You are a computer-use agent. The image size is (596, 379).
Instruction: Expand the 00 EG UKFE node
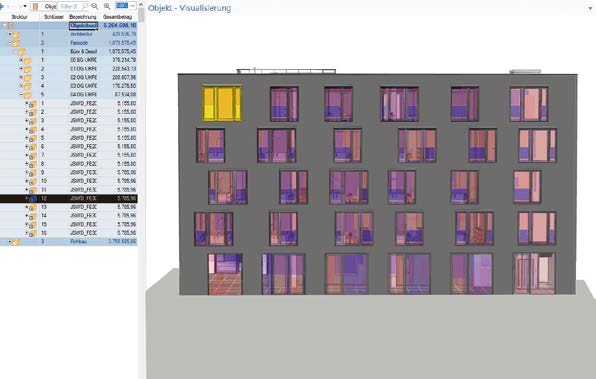pyautogui.click(x=21, y=60)
